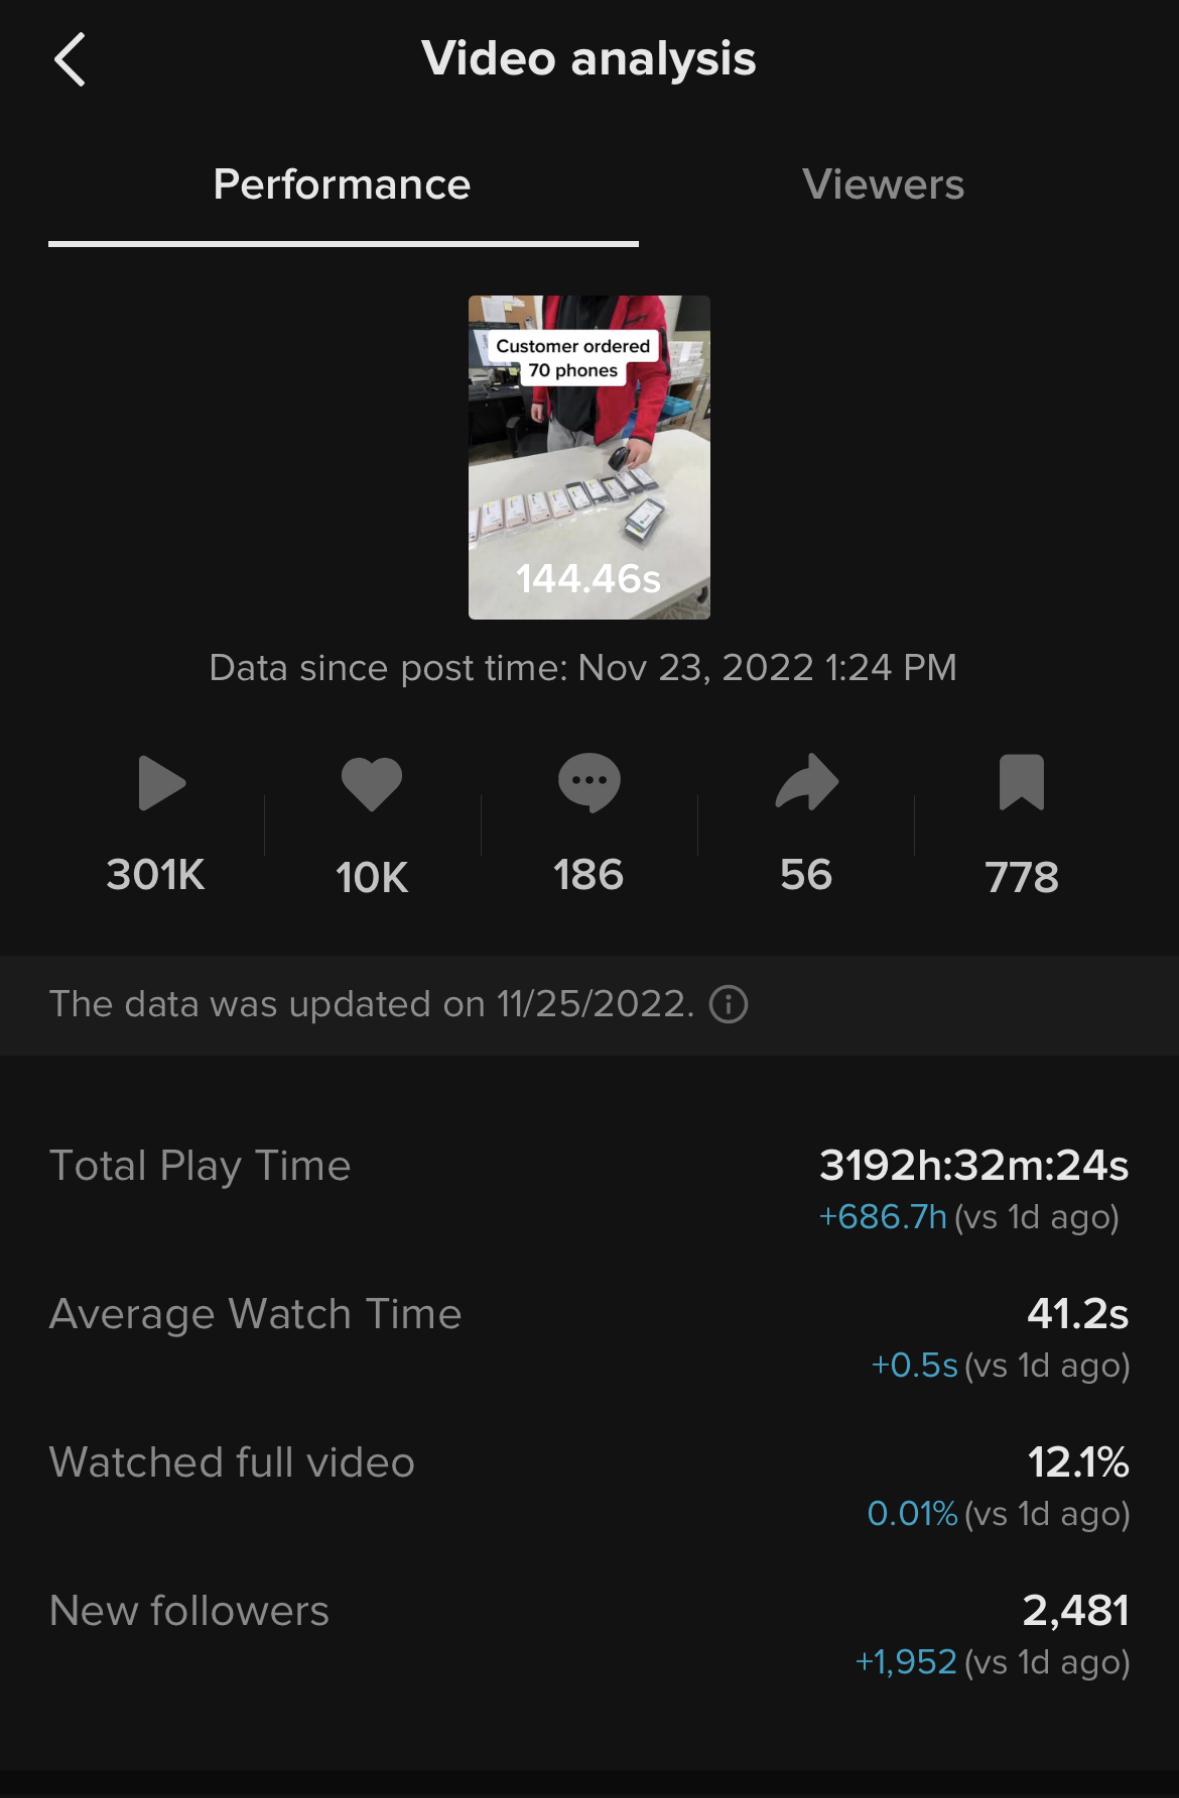Tap the back arrow icon
The image size is (1179, 1798).
pyautogui.click(x=70, y=60)
